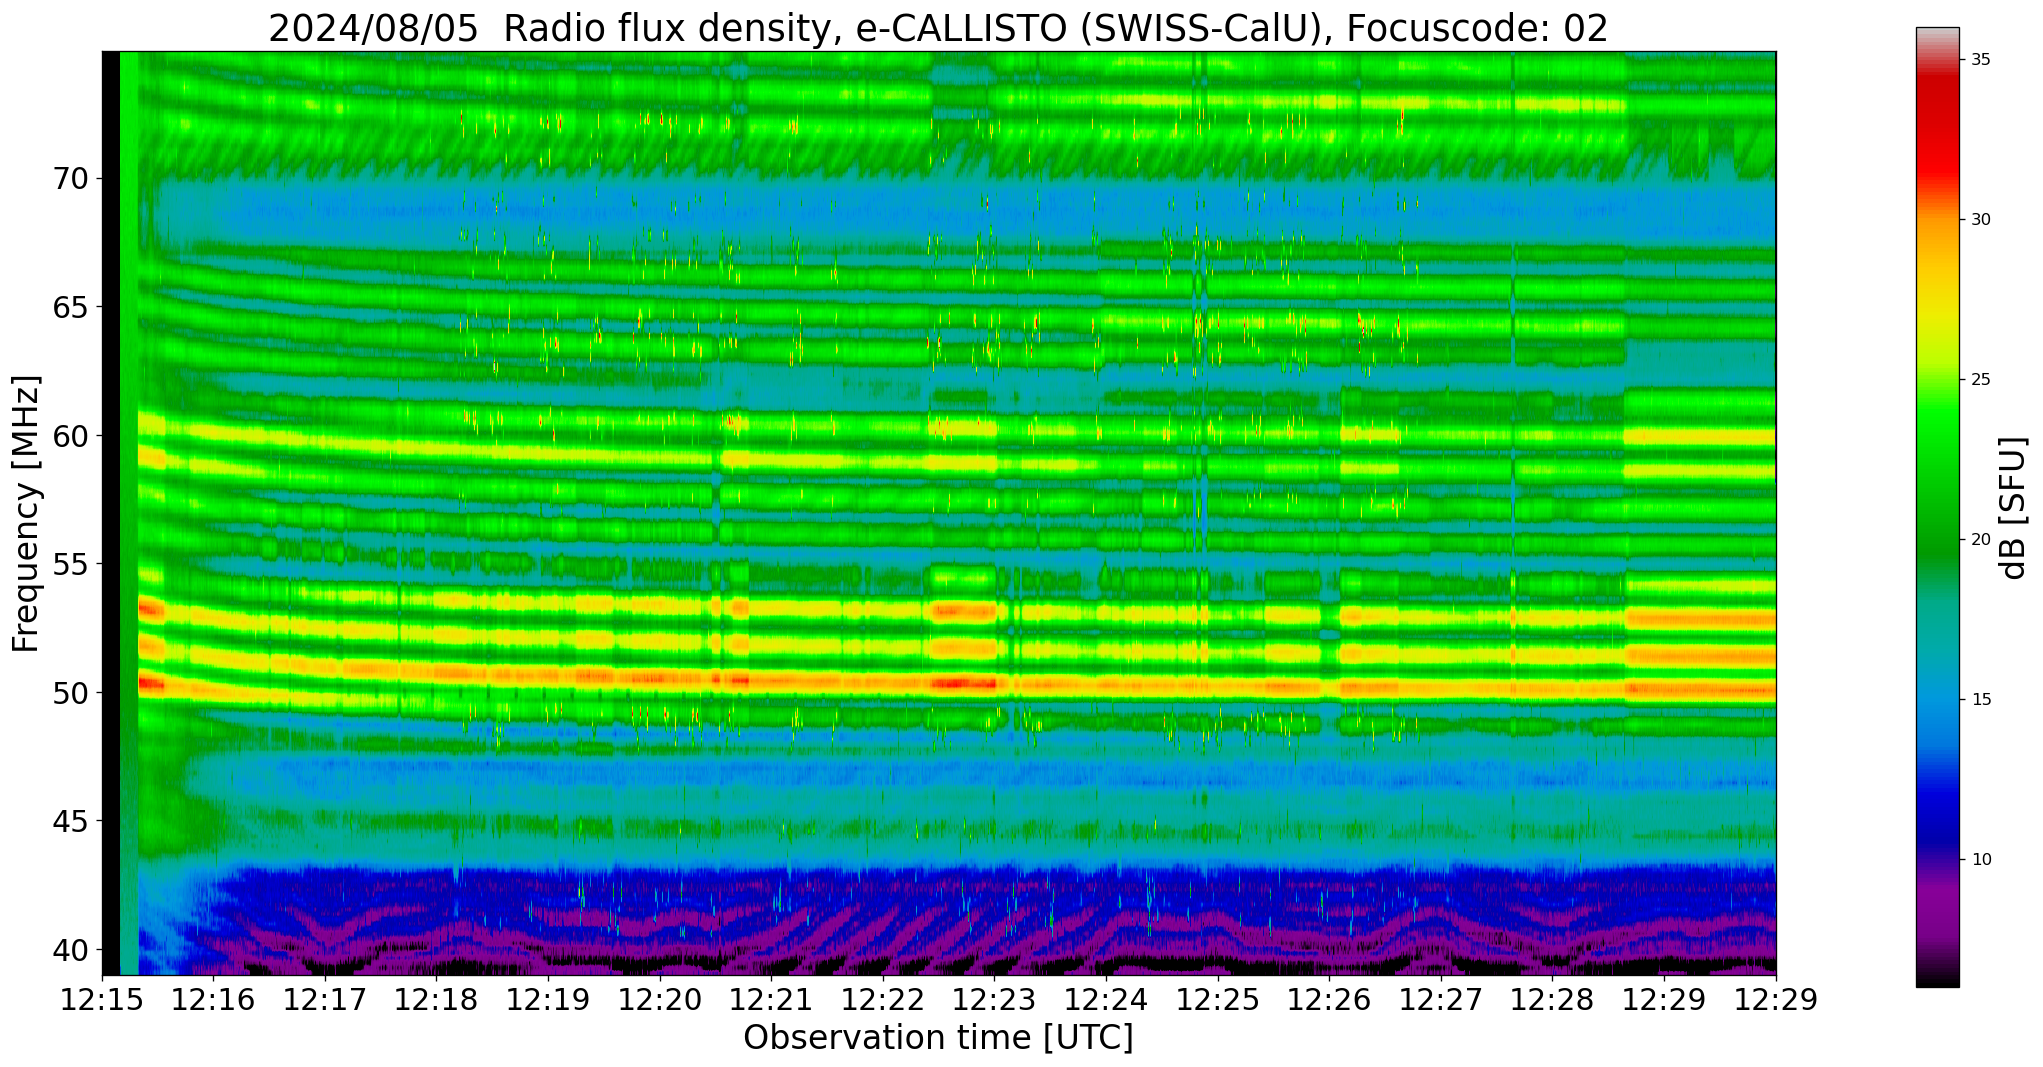Click the 12:18 time tick label

437,1000
